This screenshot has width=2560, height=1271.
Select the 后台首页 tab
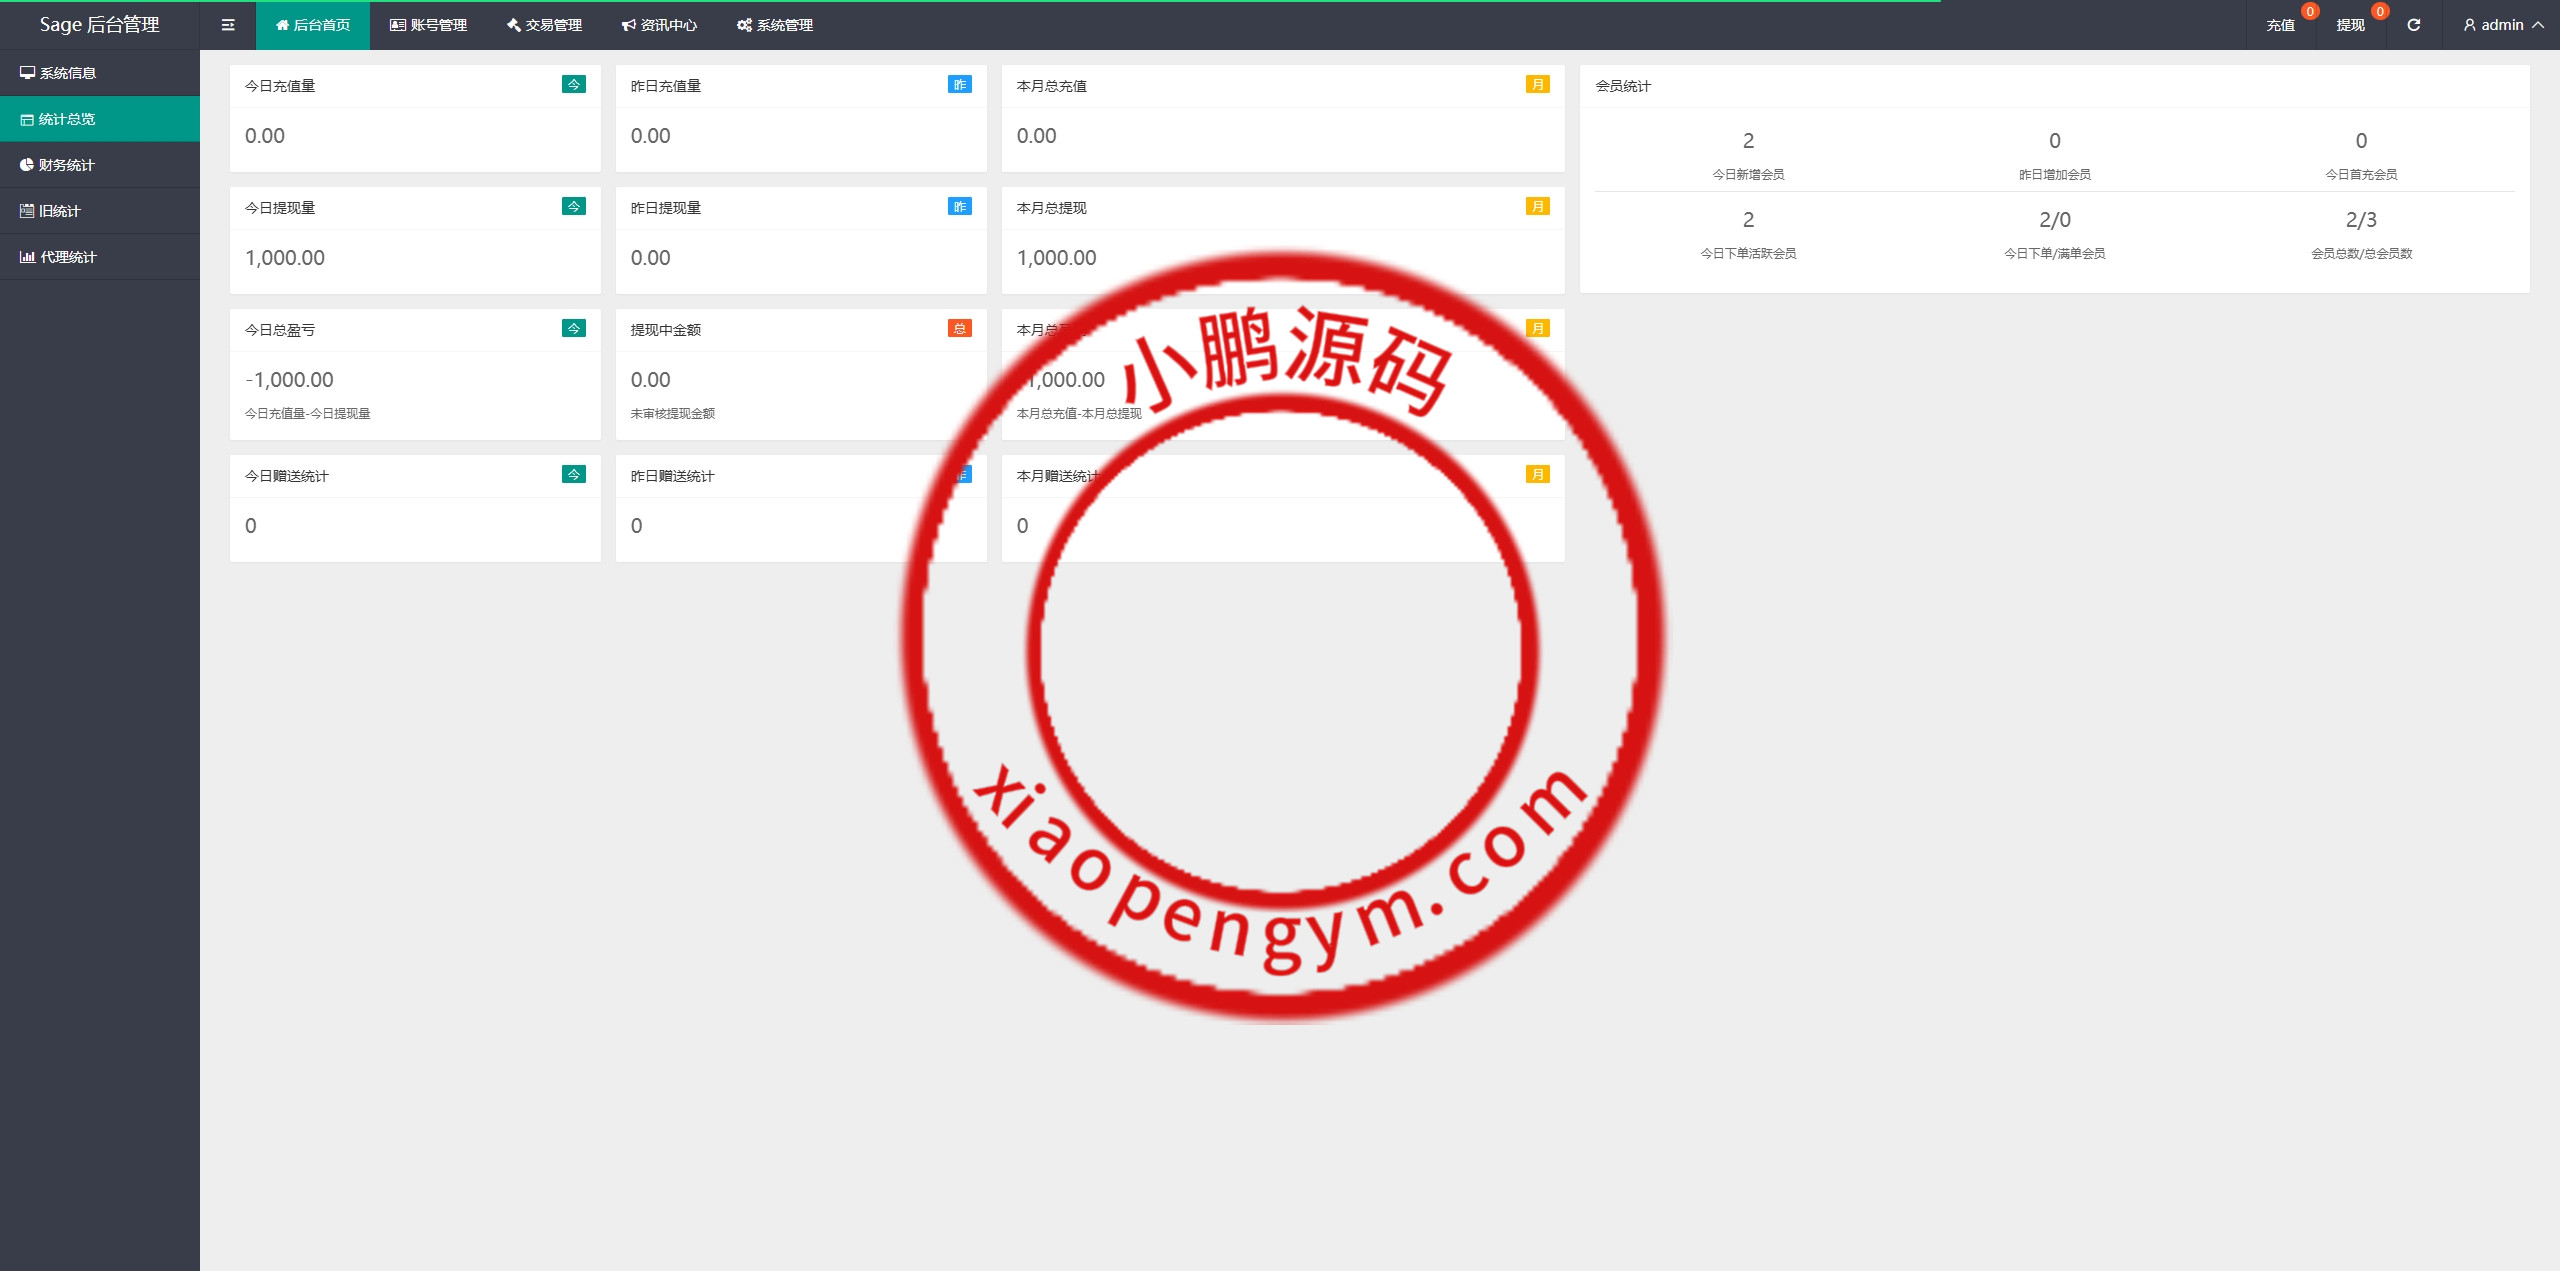pyautogui.click(x=313, y=25)
